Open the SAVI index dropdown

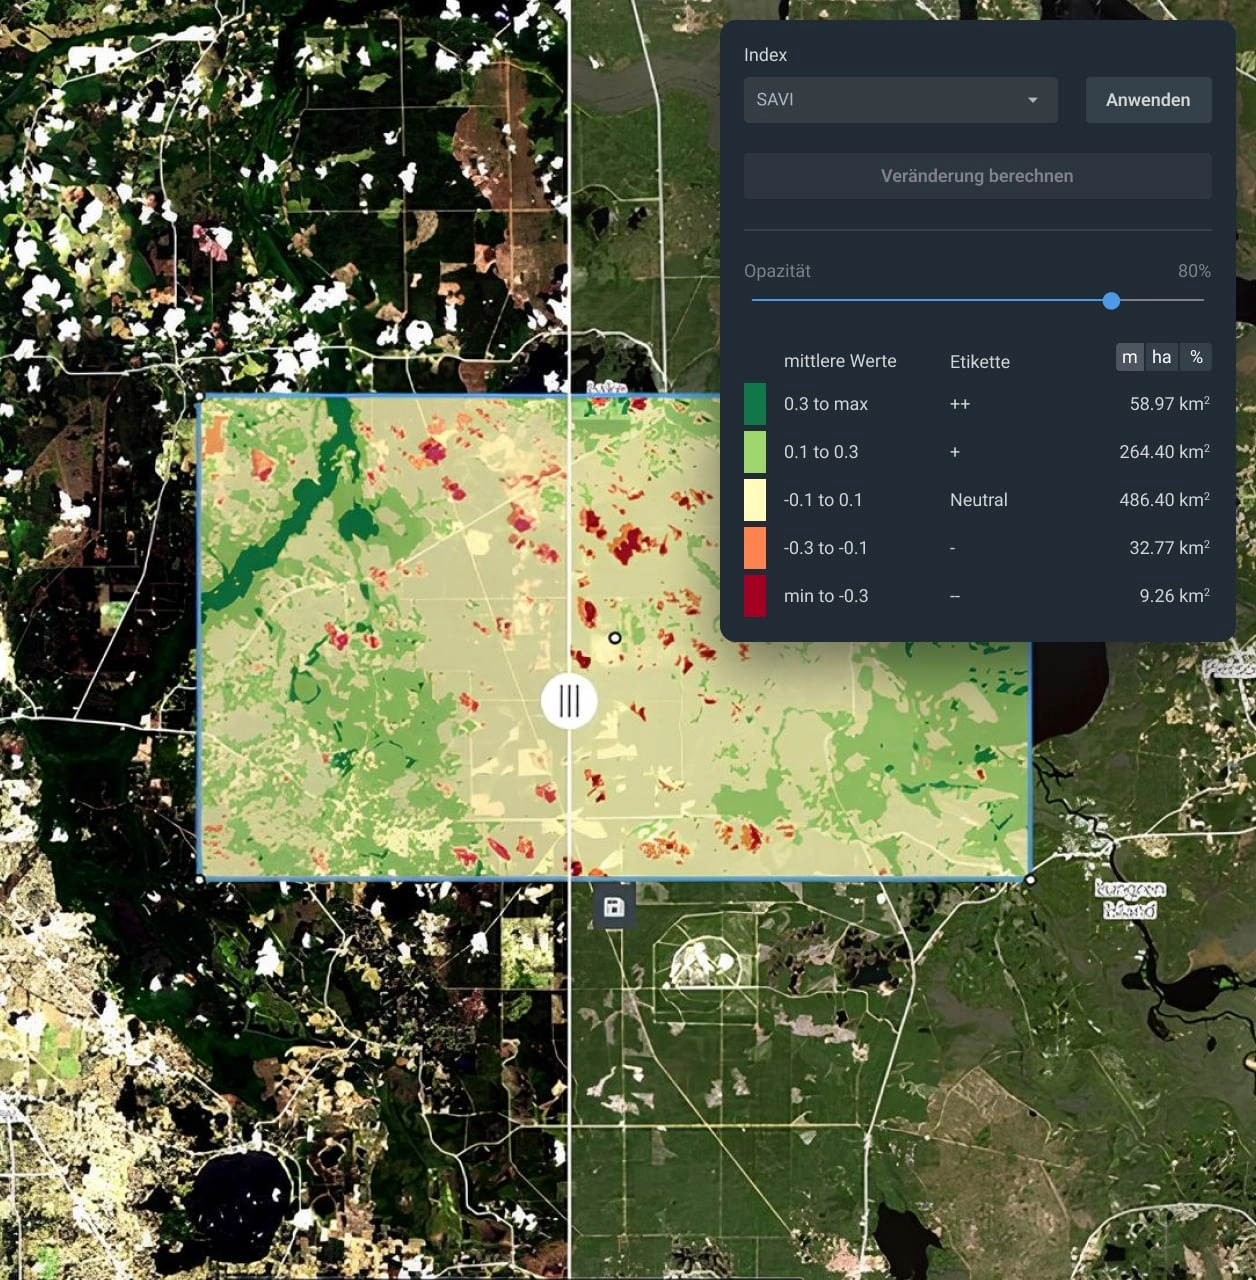[x=899, y=100]
